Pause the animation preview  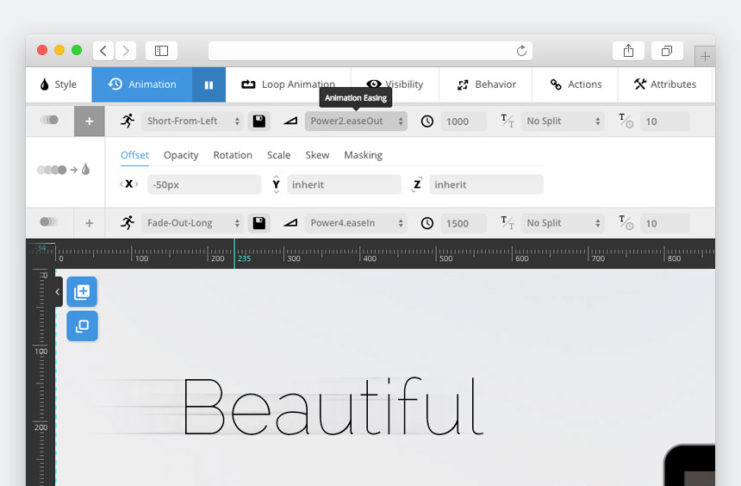pos(209,85)
